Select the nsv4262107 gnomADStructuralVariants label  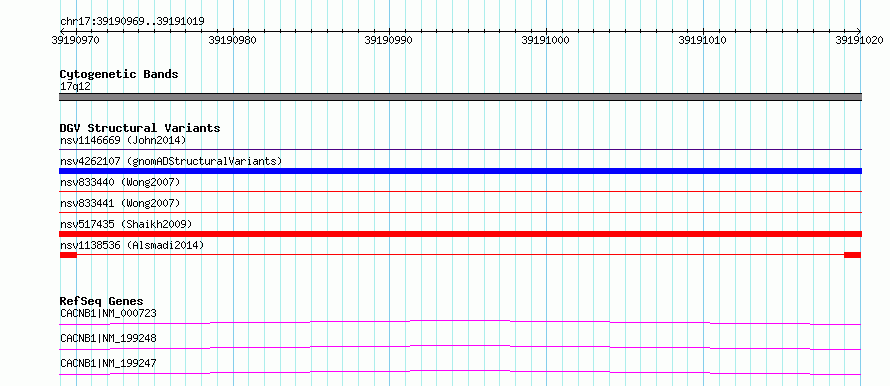point(171,161)
